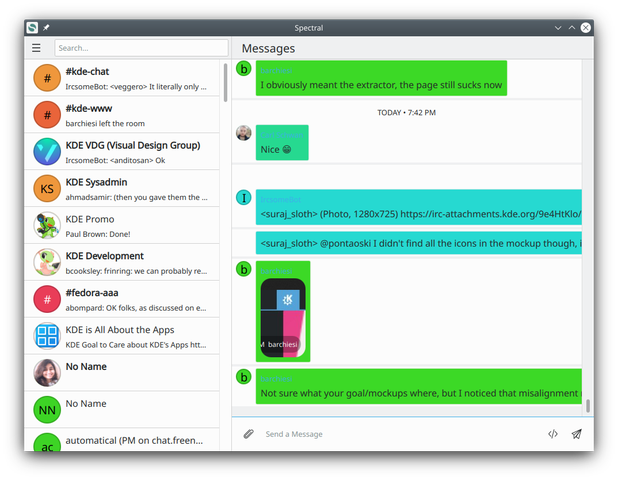
Task: Click the KDE VDG checkmark avatar
Action: tap(47, 152)
